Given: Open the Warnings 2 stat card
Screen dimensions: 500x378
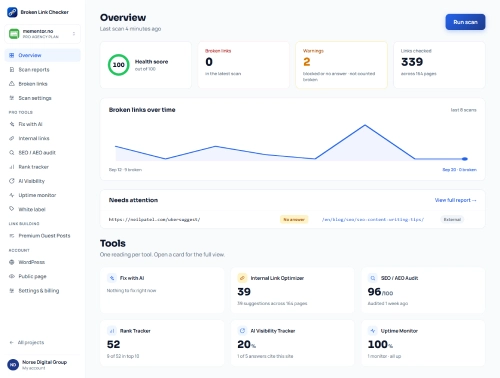Looking at the screenshot, I should [342, 65].
